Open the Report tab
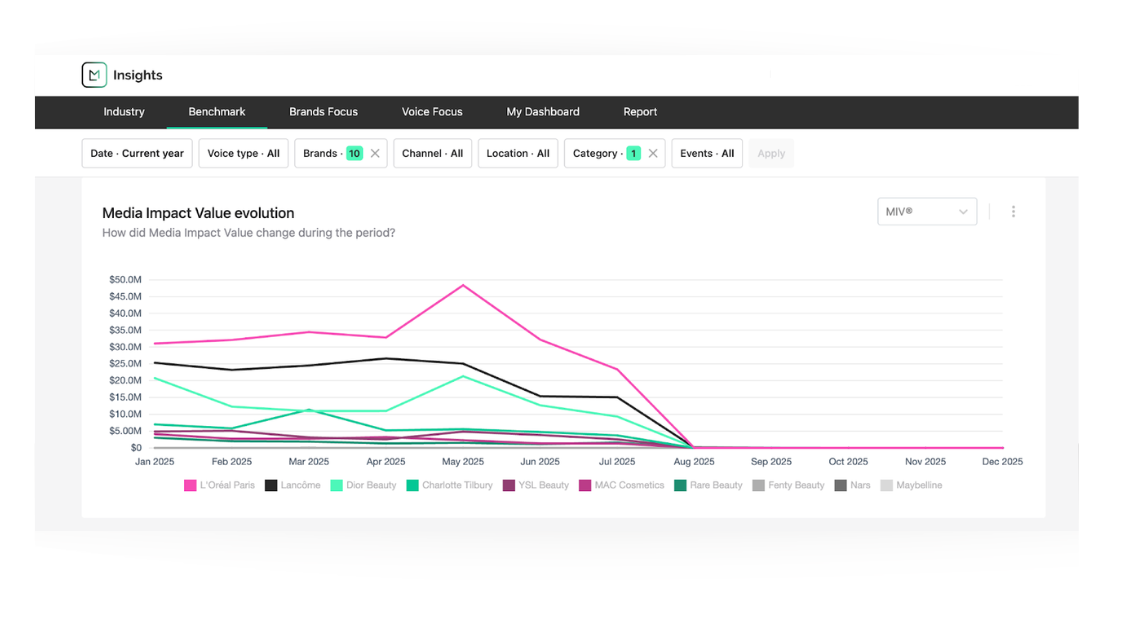Viewport: 1141px width, 617px height. click(x=640, y=112)
